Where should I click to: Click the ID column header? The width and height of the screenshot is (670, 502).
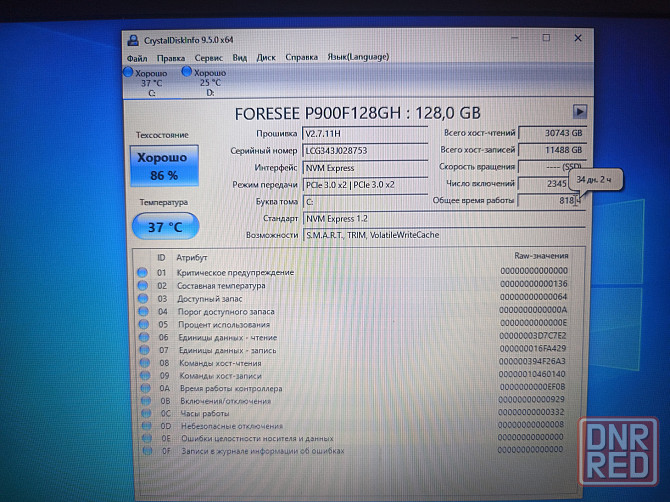[161, 258]
